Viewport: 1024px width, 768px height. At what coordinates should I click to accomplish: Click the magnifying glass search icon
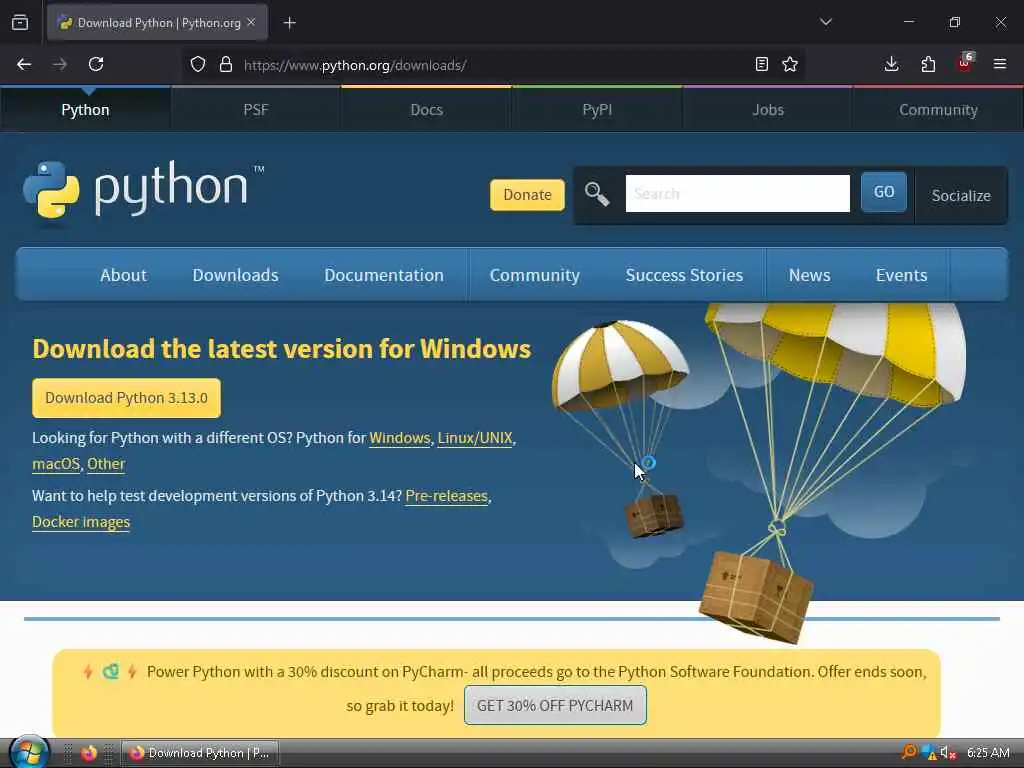597,194
